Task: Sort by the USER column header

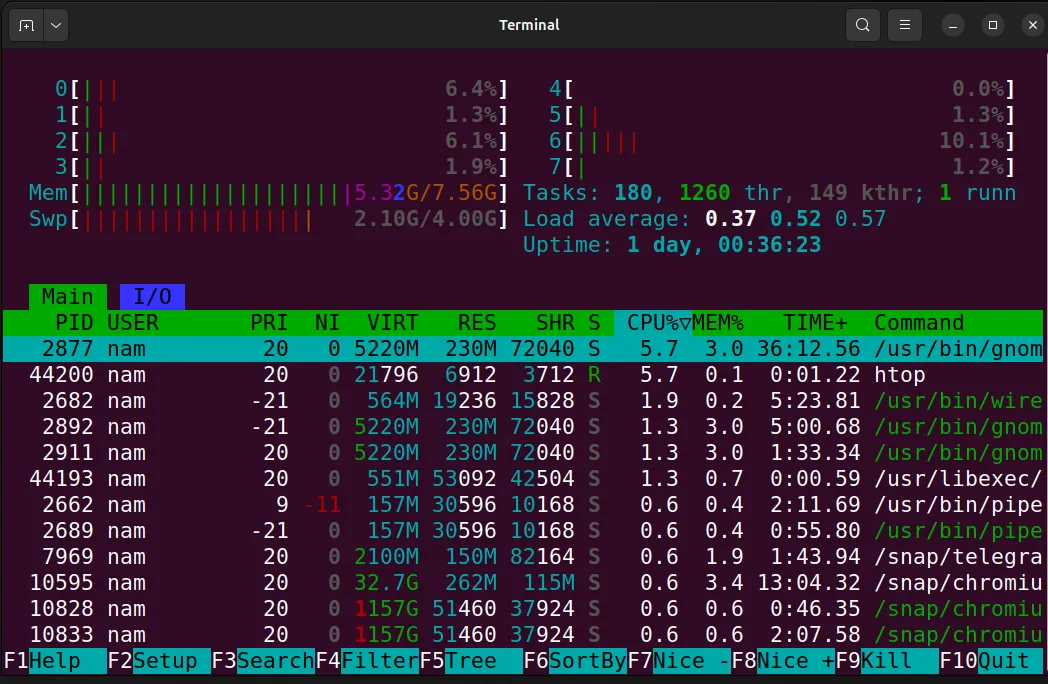Action: [x=133, y=323]
